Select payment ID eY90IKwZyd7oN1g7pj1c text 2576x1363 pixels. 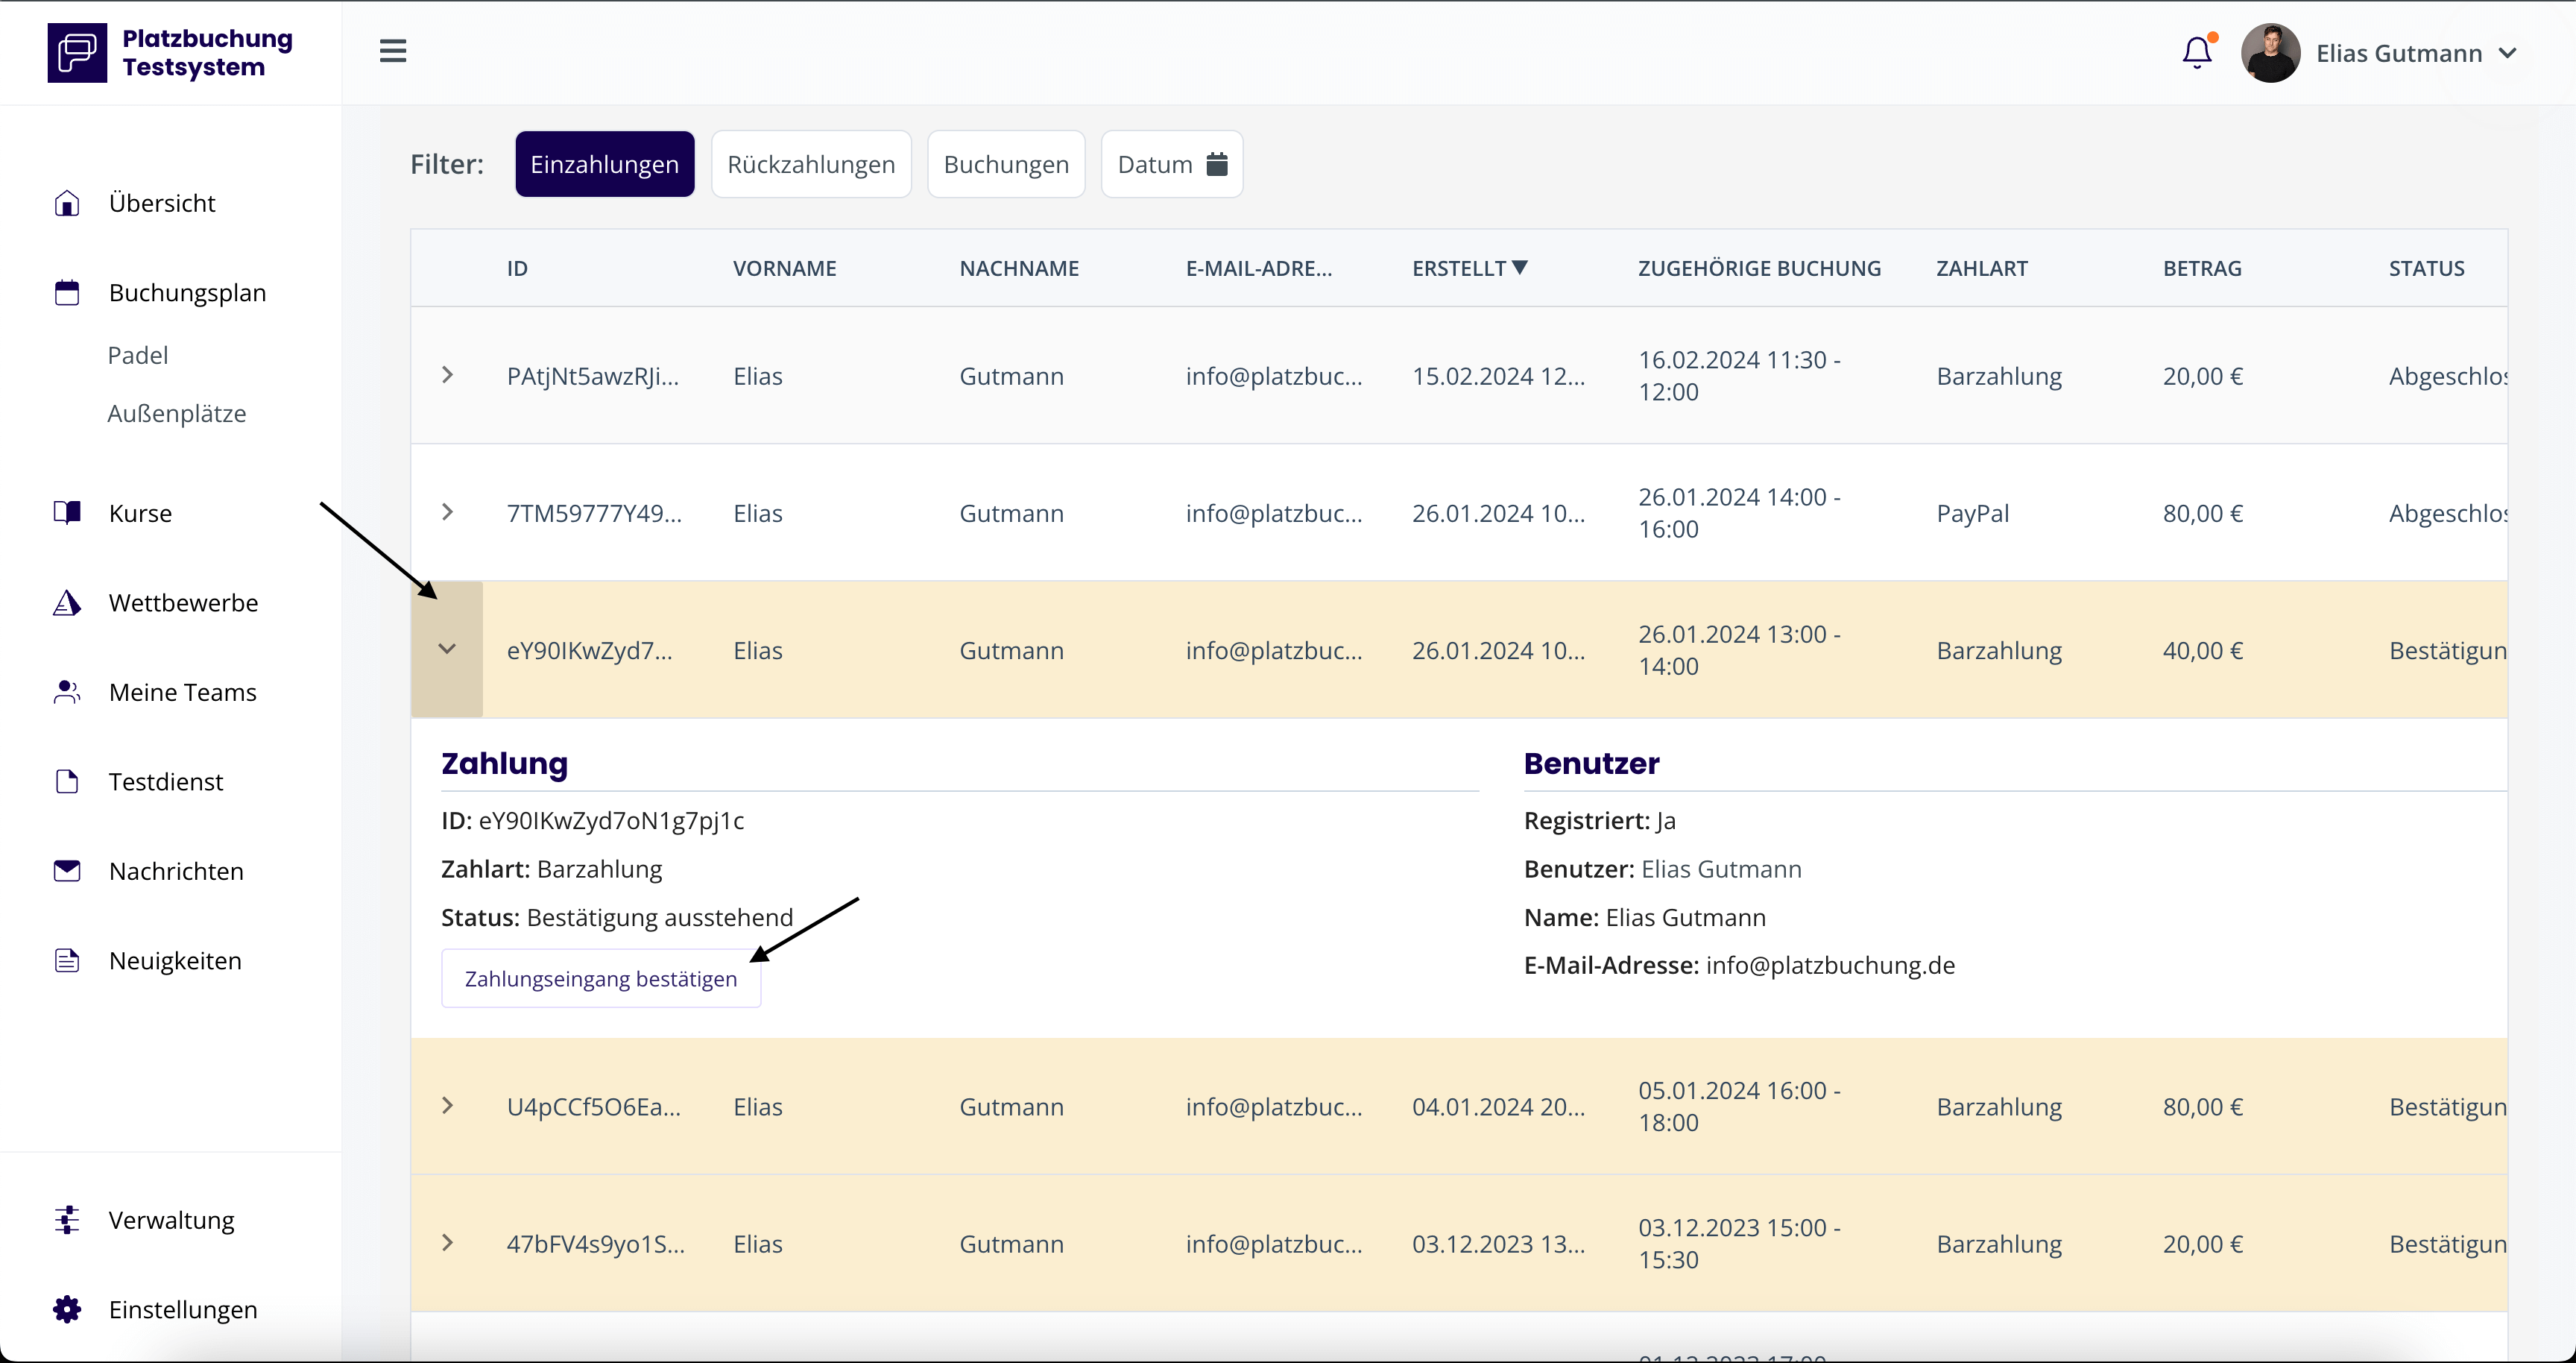[x=611, y=821]
